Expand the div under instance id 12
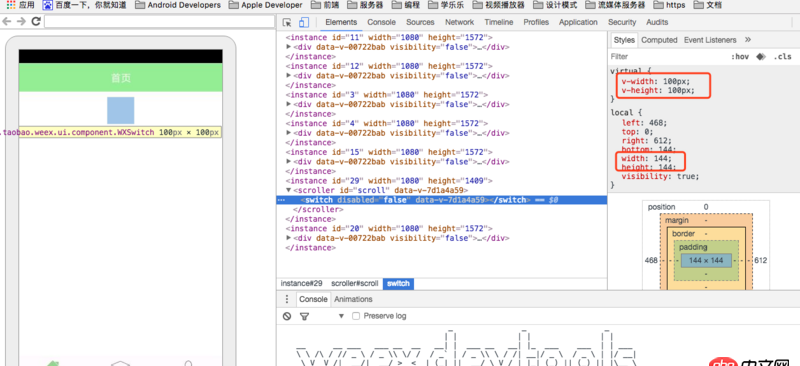This screenshot has height=366, width=800. coord(289,76)
